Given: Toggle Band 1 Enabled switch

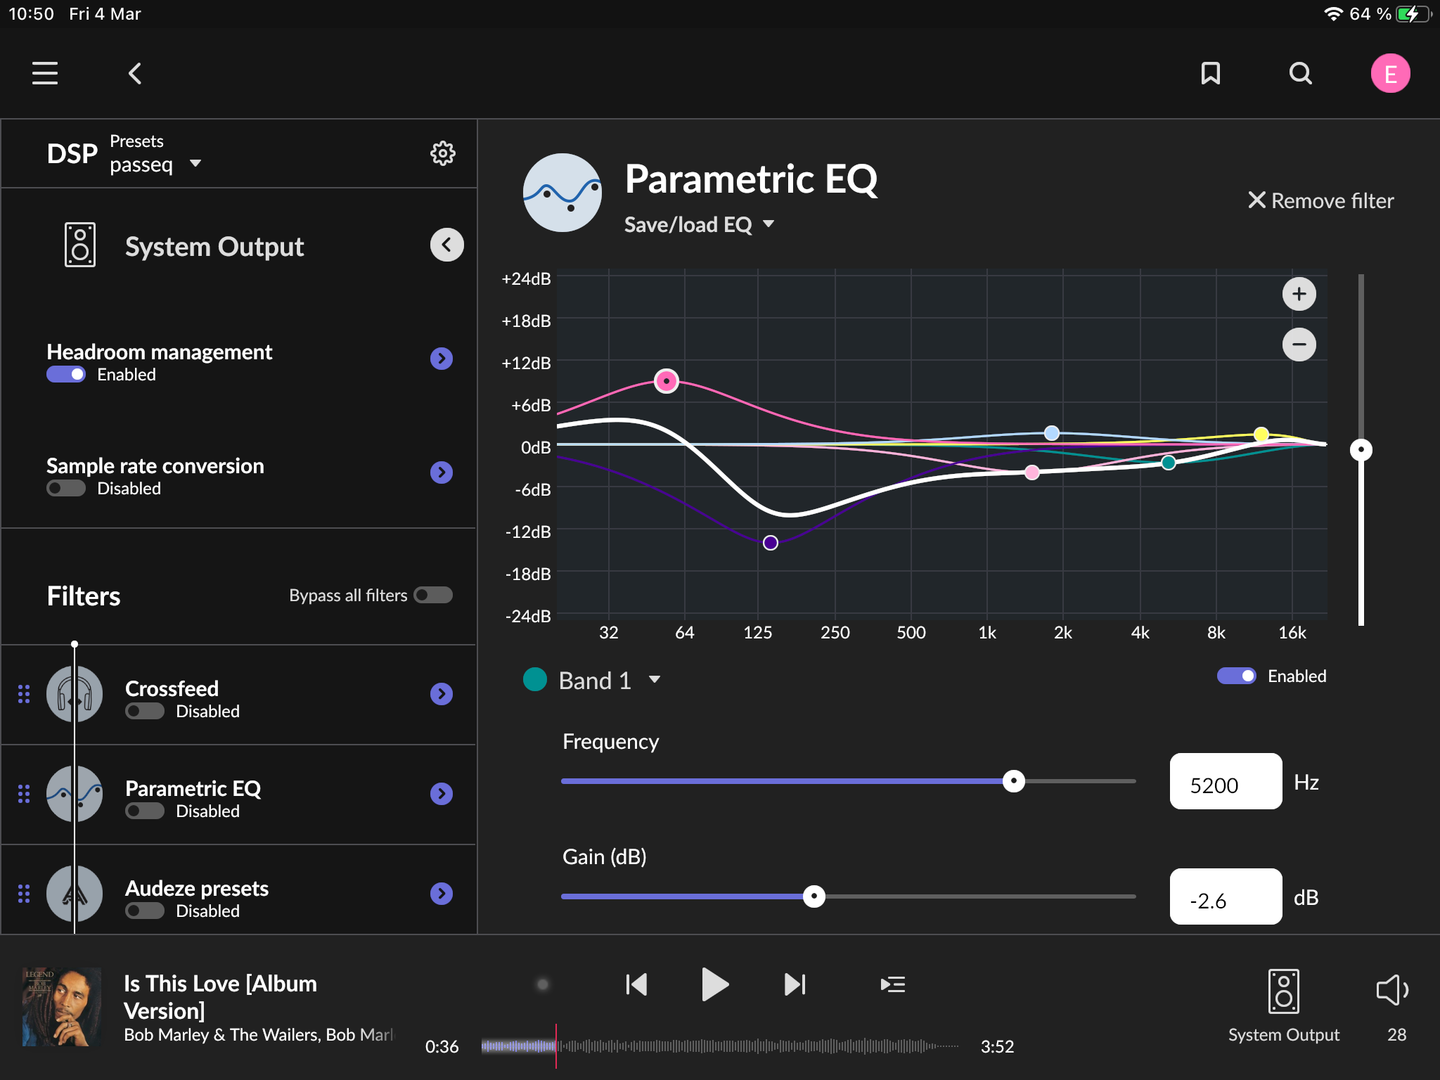Looking at the screenshot, I should click(x=1237, y=676).
